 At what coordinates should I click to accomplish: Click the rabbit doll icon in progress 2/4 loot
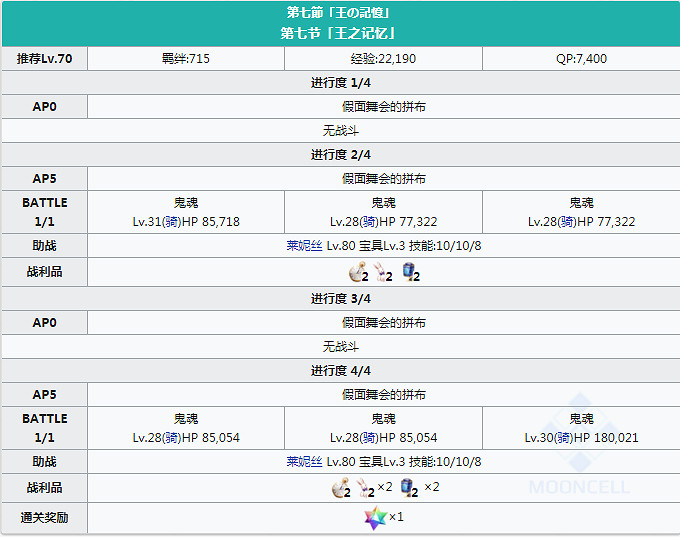(x=384, y=272)
